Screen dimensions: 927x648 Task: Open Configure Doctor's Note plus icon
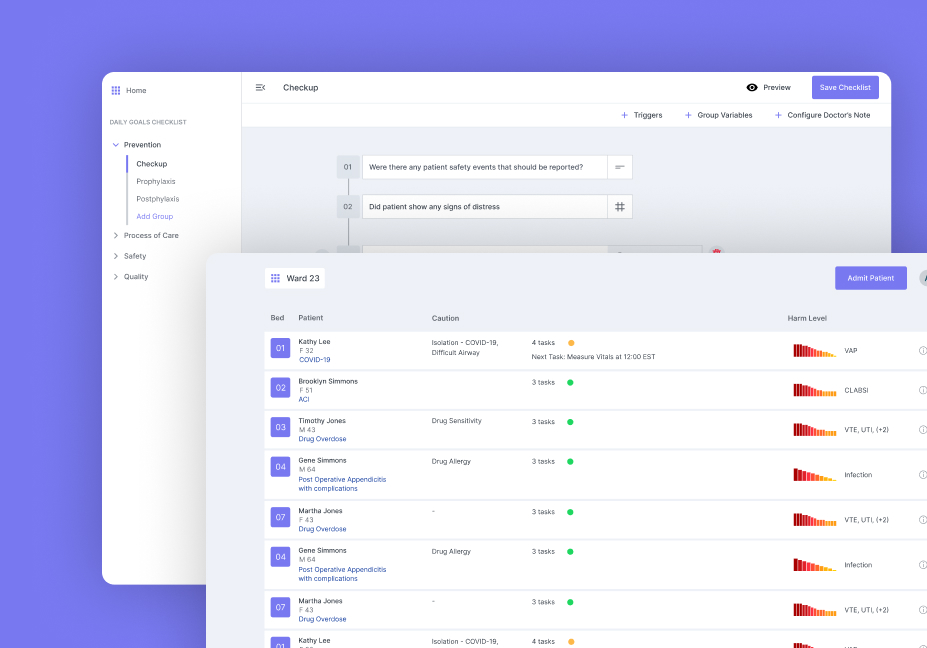point(778,115)
